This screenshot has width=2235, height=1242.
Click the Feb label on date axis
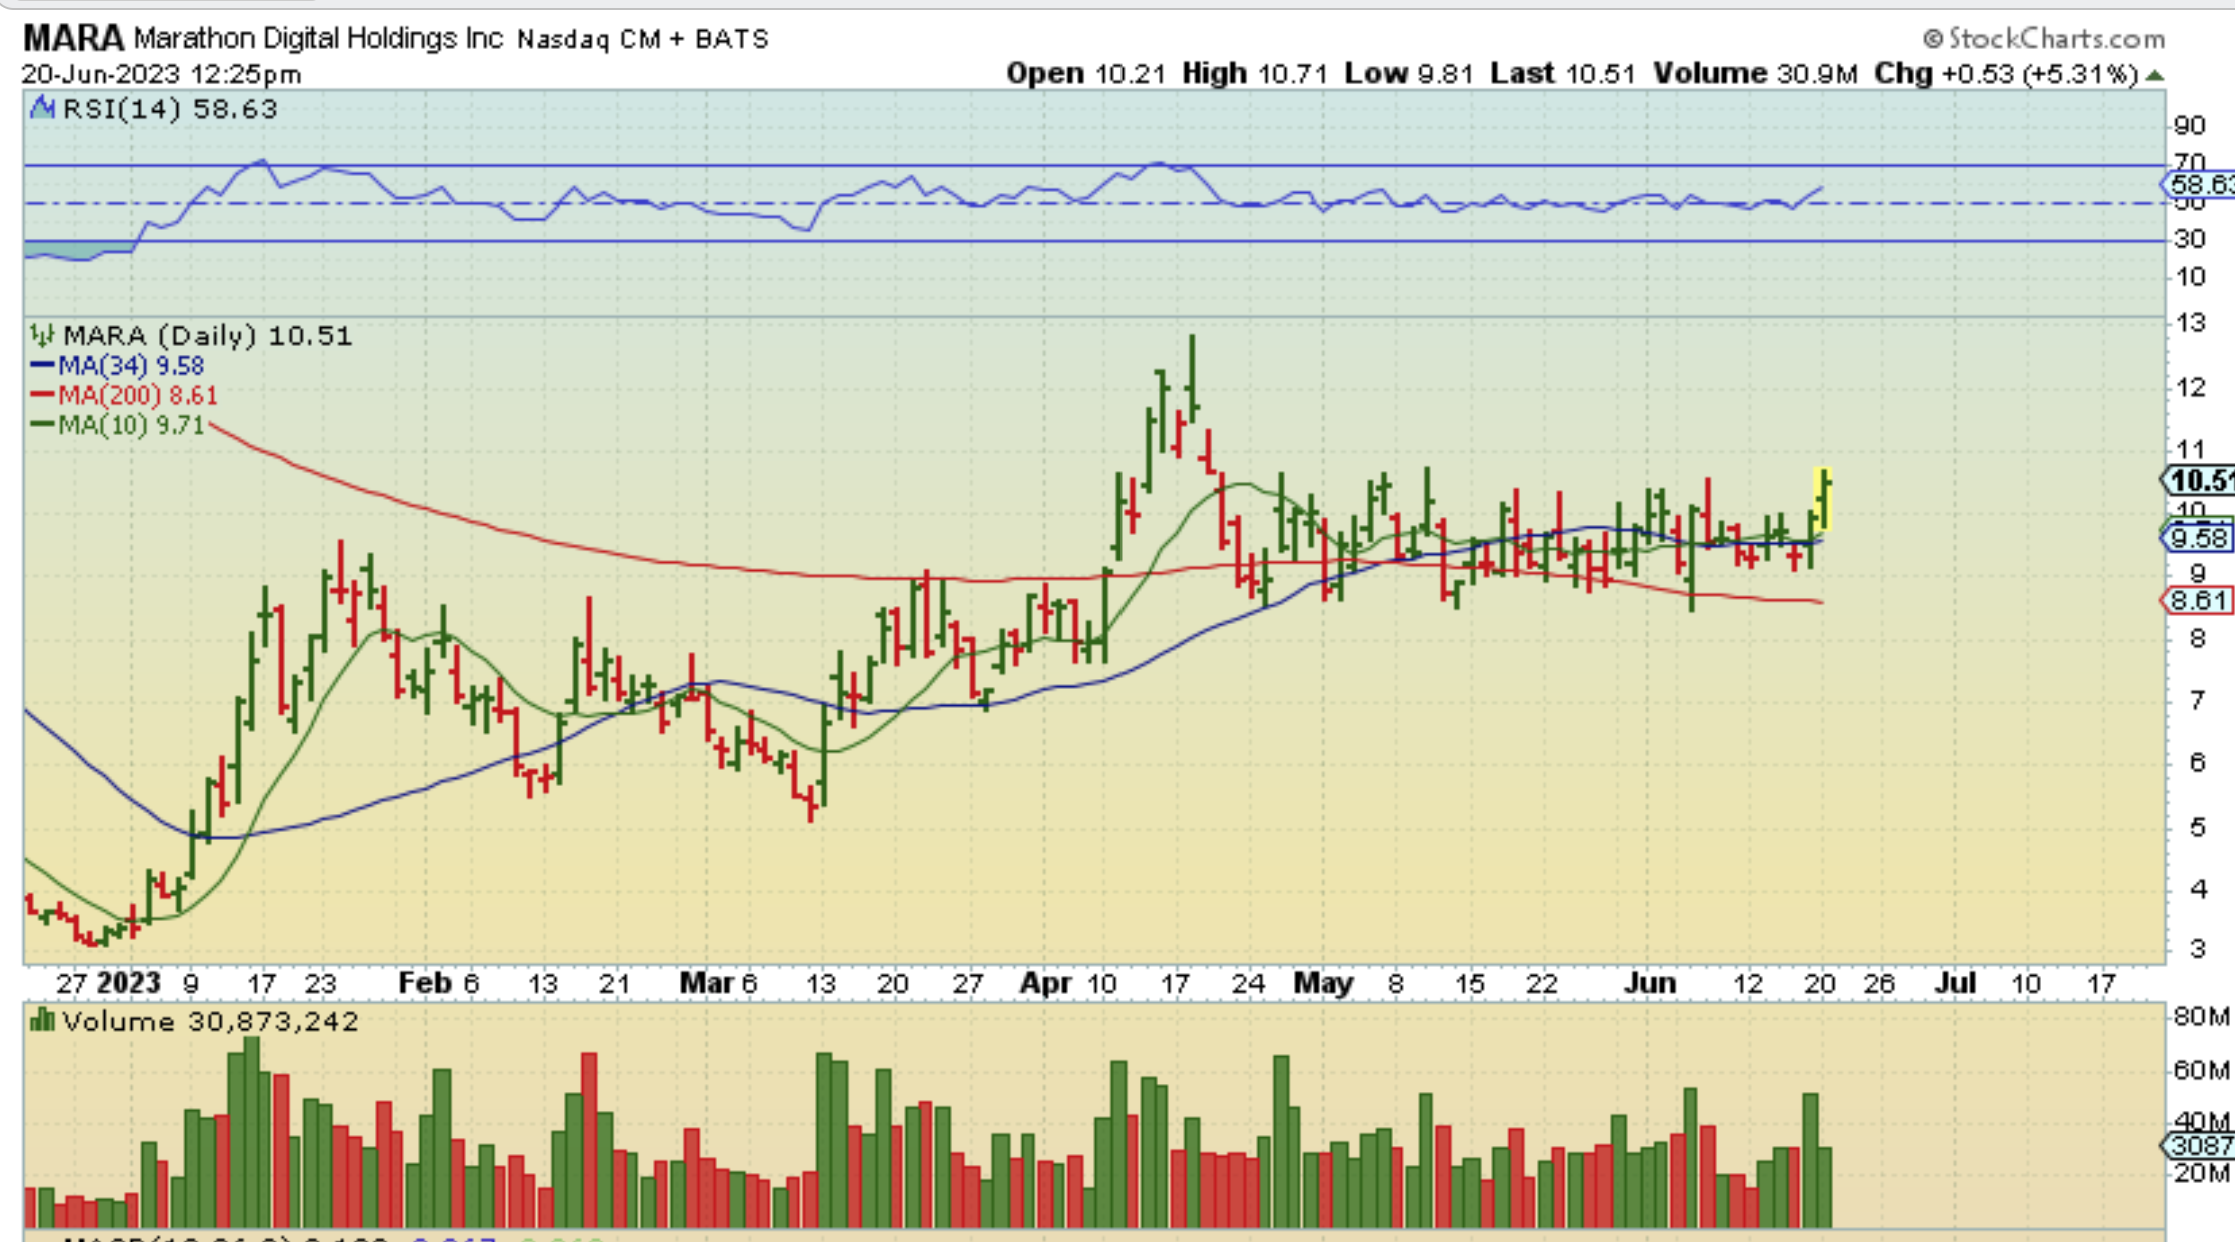click(x=424, y=984)
